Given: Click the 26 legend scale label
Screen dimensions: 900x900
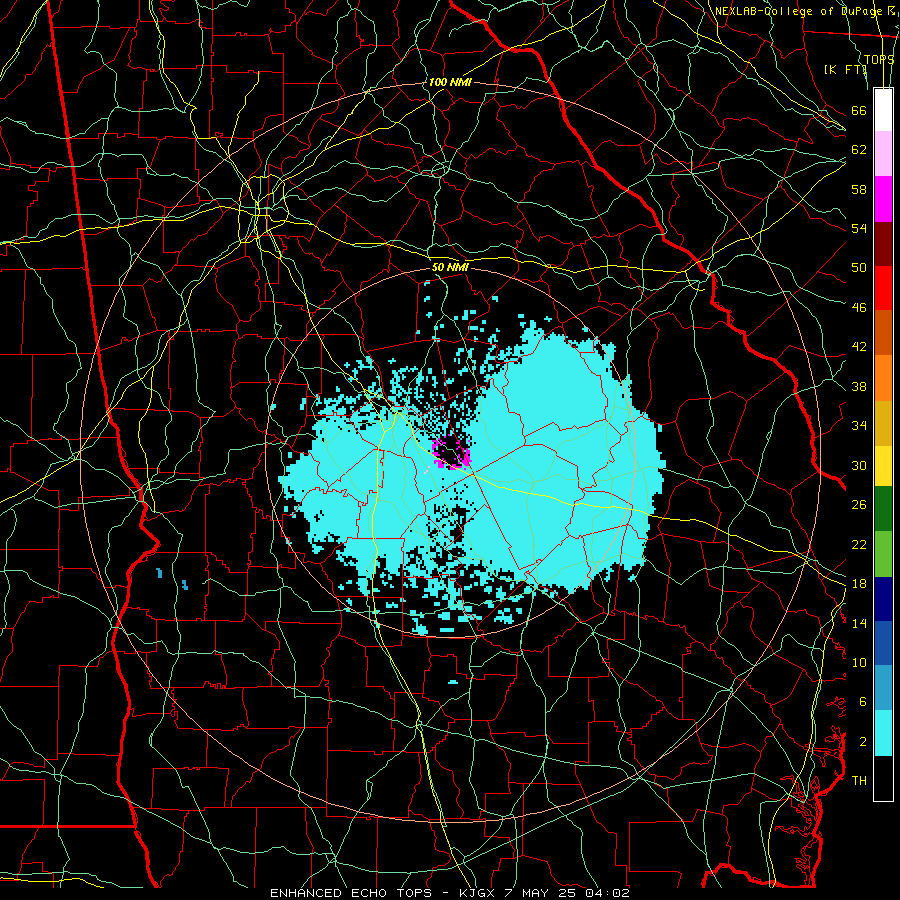Looking at the screenshot, I should pos(859,505).
